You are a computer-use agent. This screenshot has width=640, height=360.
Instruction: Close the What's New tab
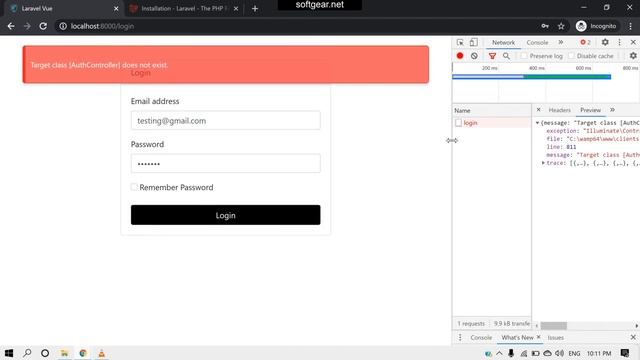(x=538, y=337)
